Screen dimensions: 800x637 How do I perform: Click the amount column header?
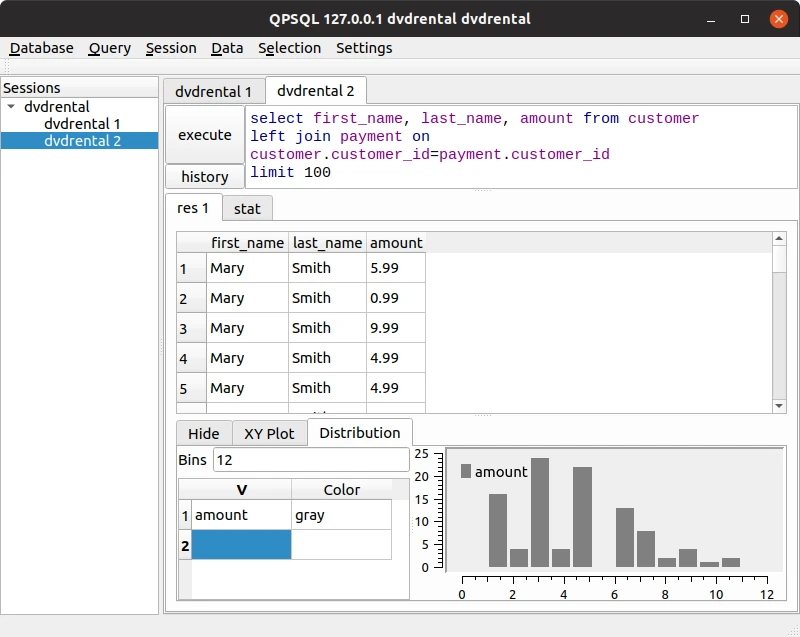click(x=396, y=243)
